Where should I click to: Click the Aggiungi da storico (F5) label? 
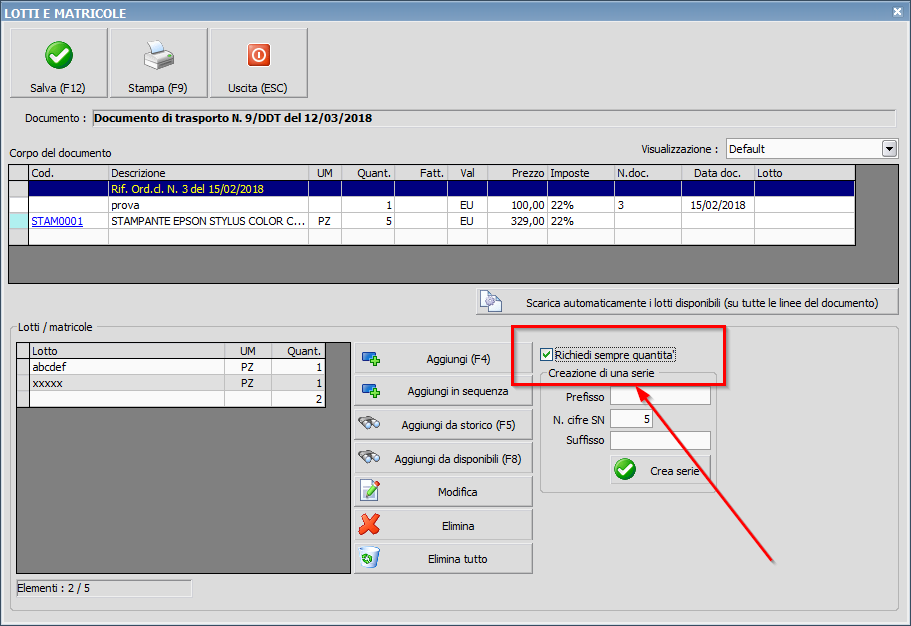point(458,425)
